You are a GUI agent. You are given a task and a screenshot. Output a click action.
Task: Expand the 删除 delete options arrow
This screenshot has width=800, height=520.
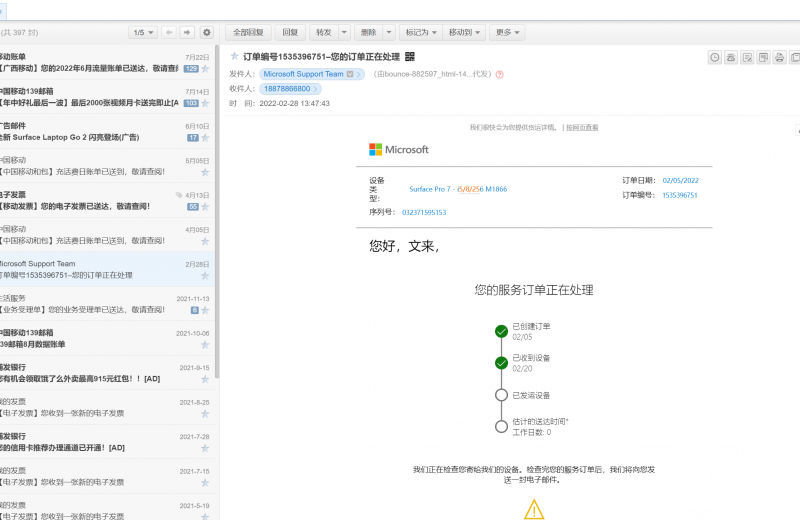pos(389,33)
